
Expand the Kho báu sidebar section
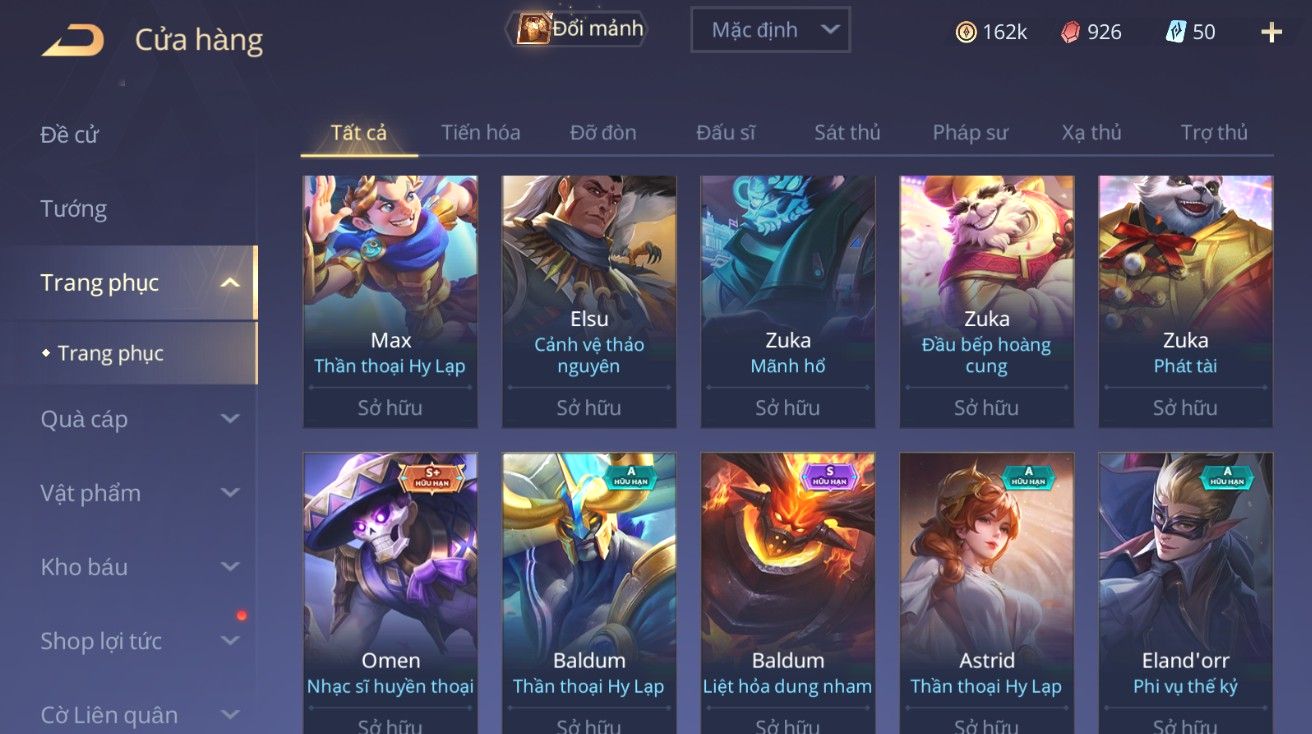pos(230,567)
